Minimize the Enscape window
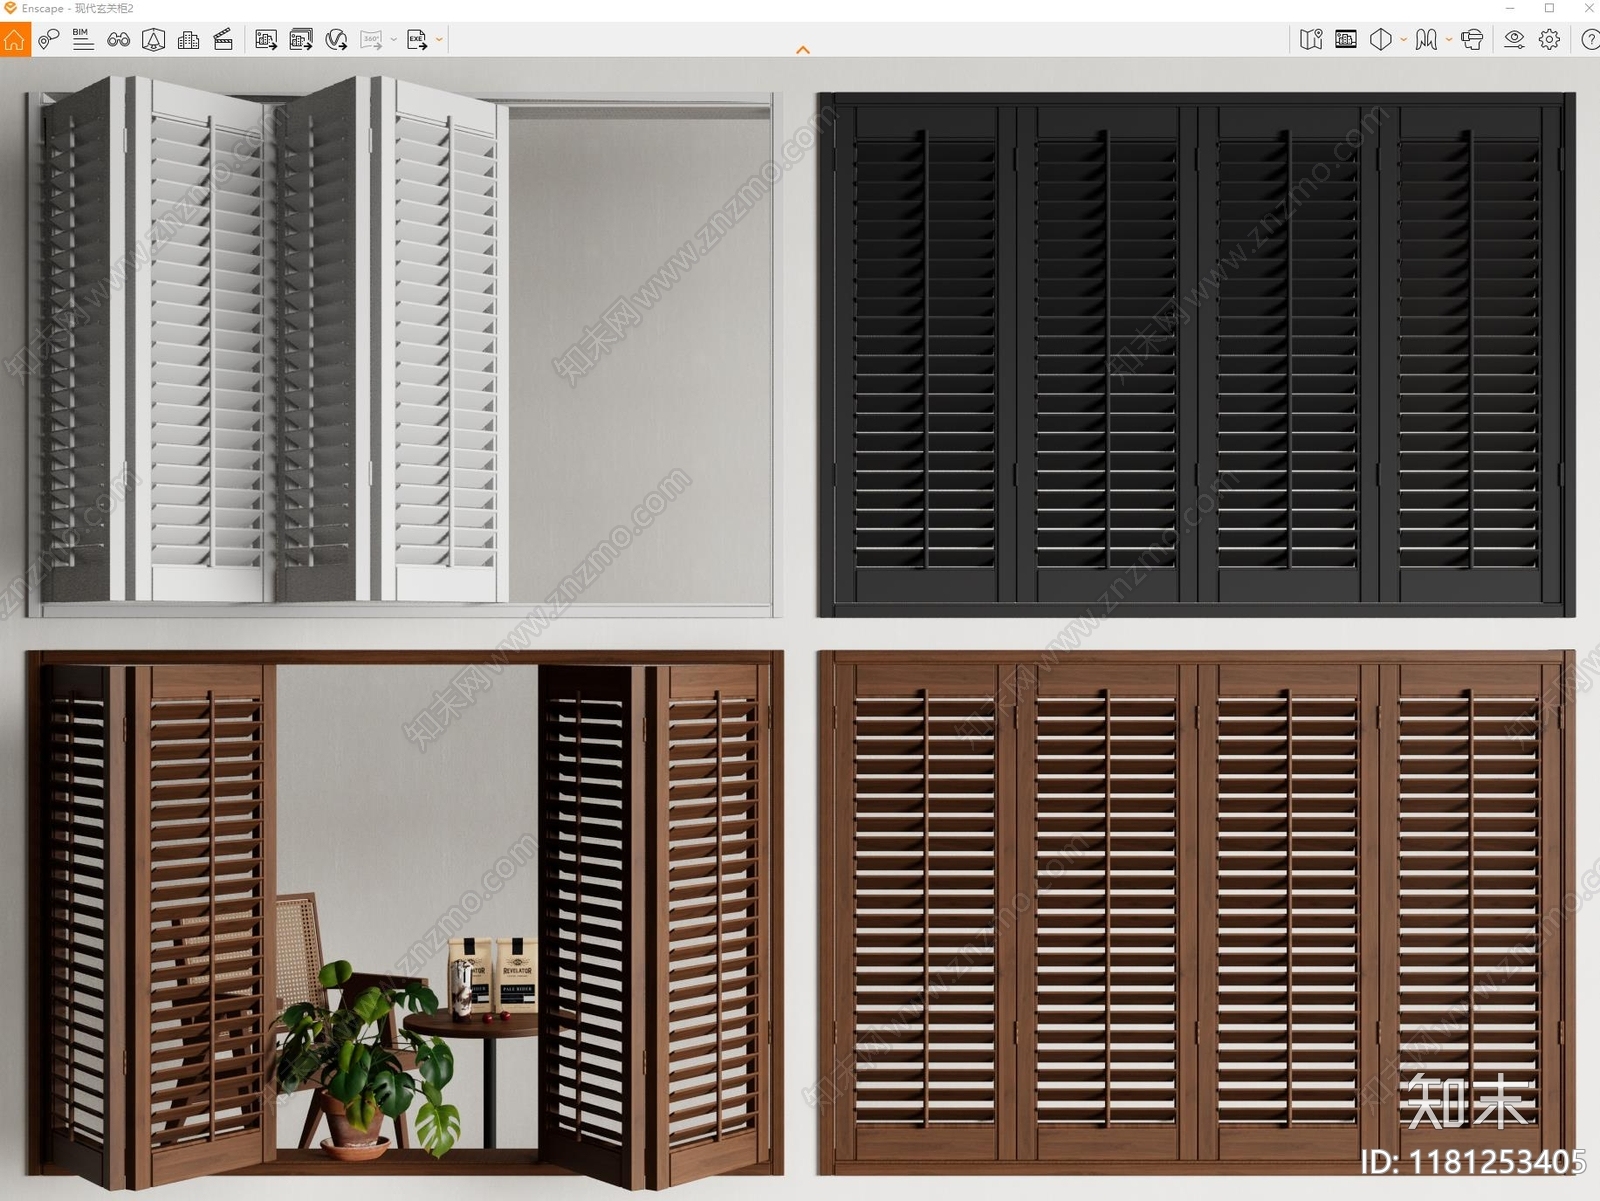Image resolution: width=1600 pixels, height=1201 pixels. coord(1510,8)
